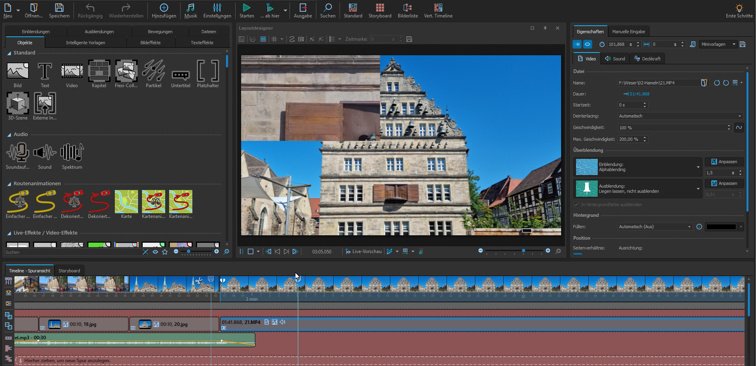The width and height of the screenshot is (756, 366).
Task: Select the Kapitel object icon
Action: (99, 71)
